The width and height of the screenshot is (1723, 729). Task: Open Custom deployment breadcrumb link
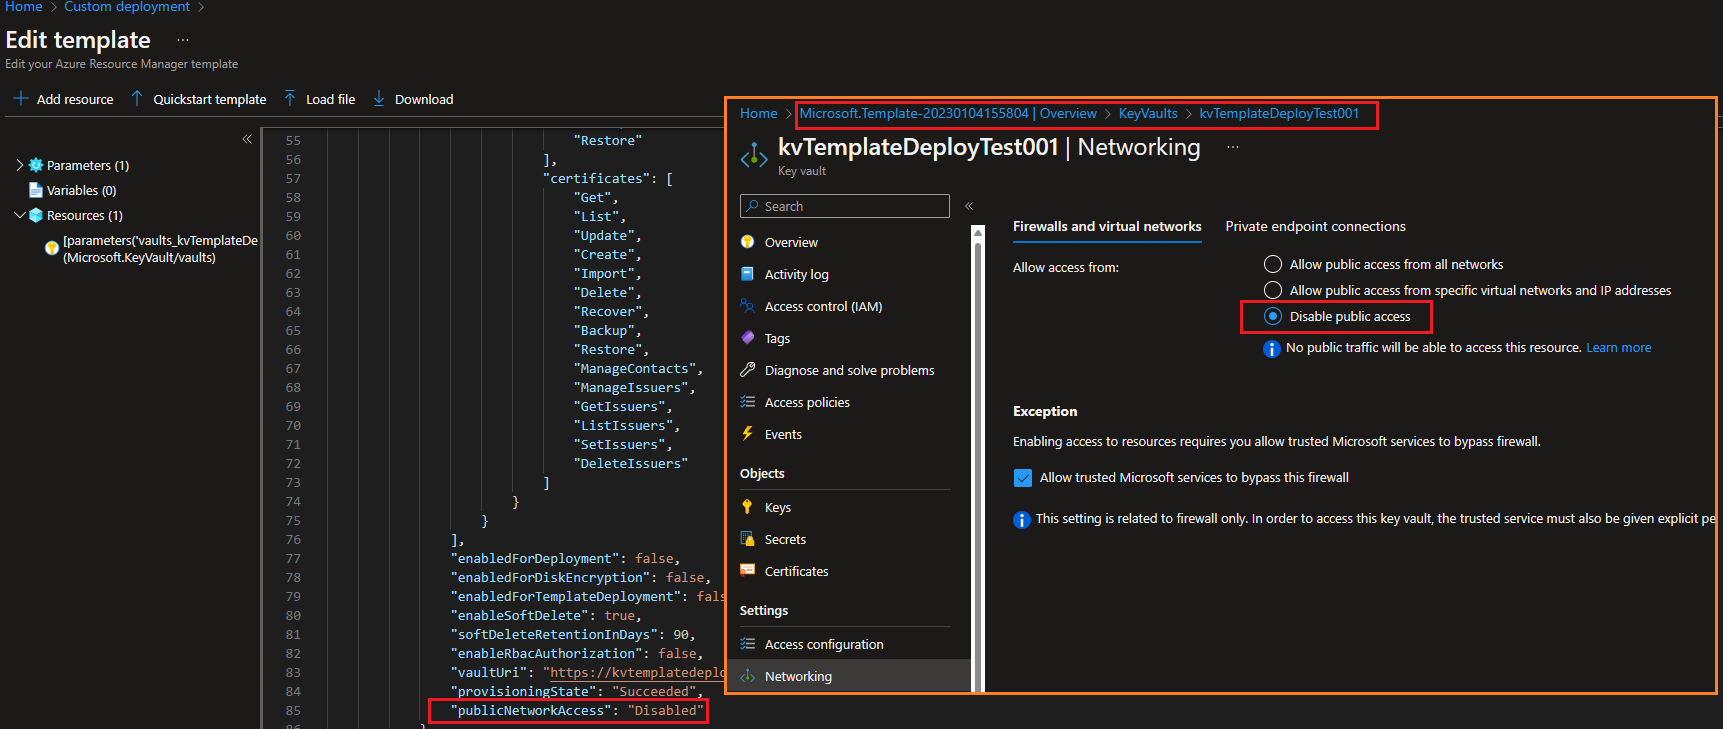point(127,7)
